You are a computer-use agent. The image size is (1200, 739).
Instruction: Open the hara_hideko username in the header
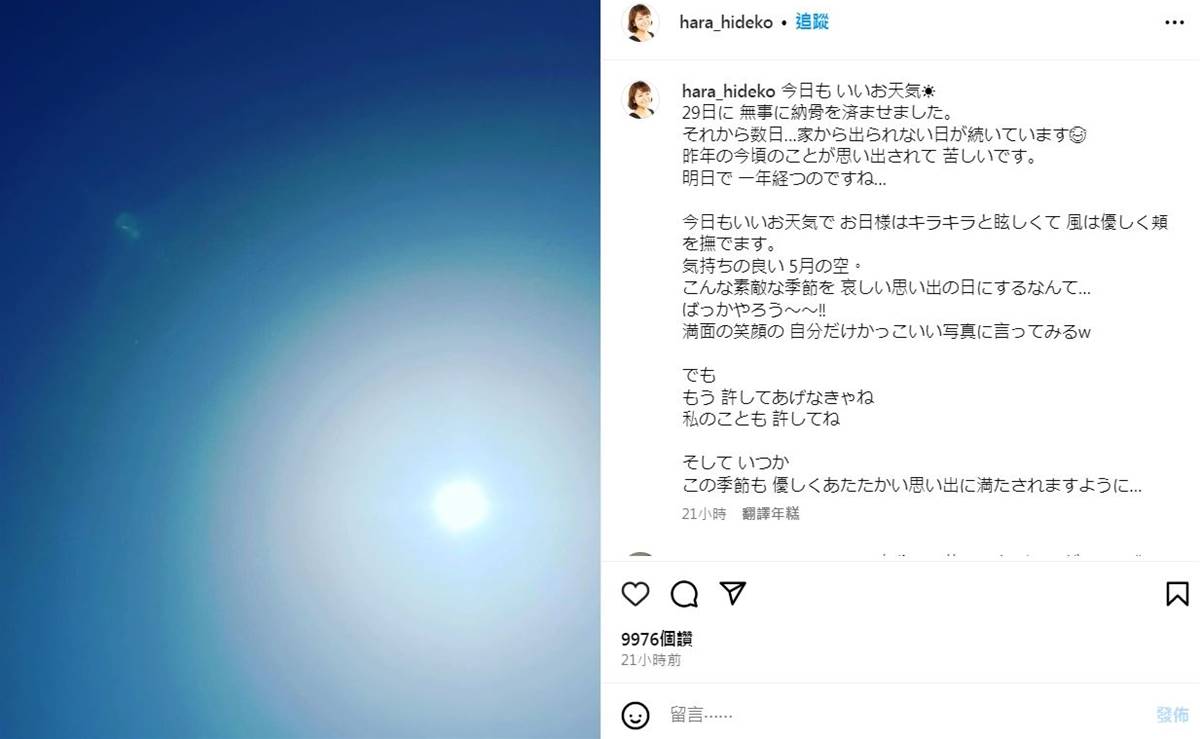click(727, 22)
